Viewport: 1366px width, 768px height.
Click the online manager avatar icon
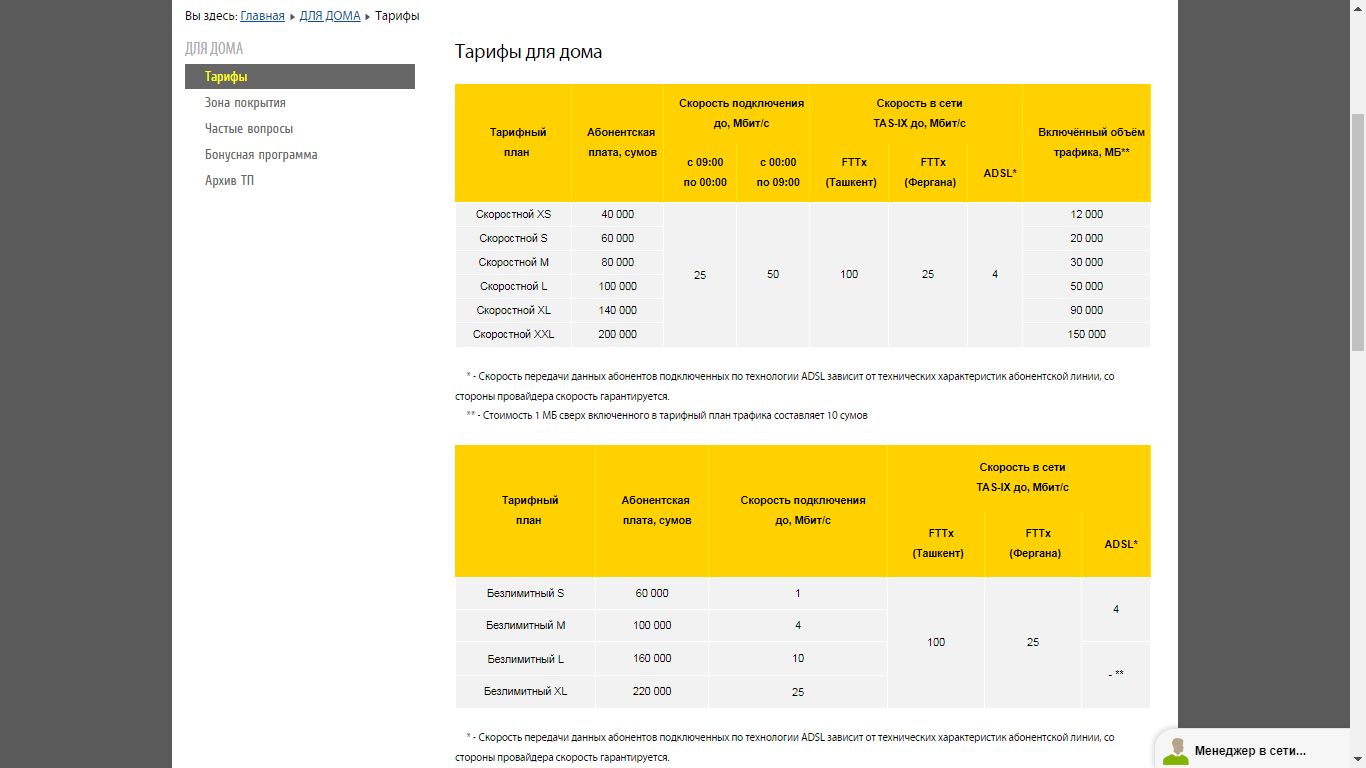click(1176, 751)
